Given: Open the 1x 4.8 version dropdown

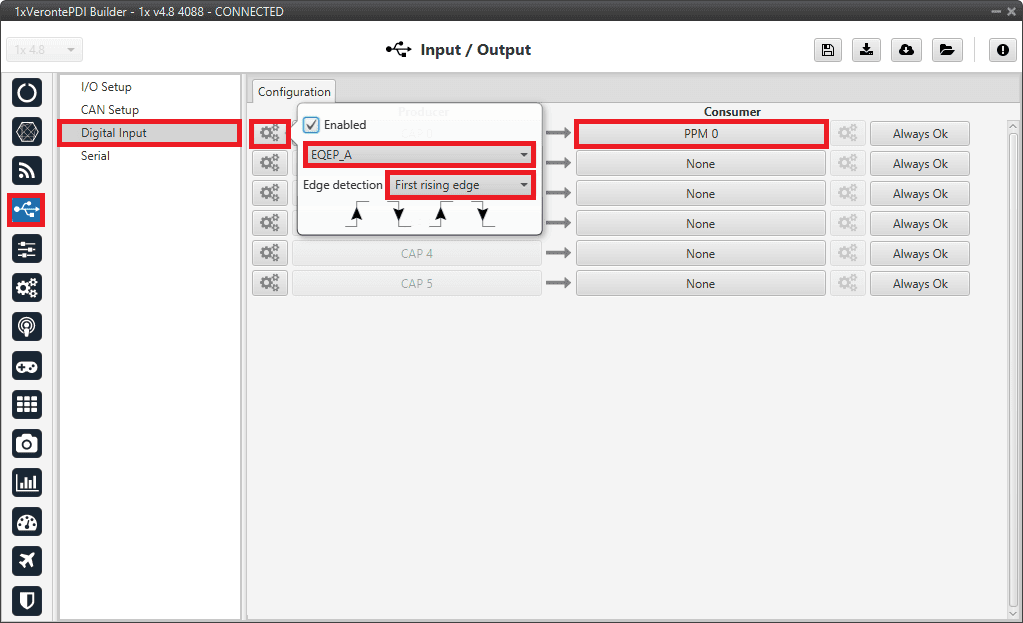Looking at the screenshot, I should pyautogui.click(x=45, y=50).
